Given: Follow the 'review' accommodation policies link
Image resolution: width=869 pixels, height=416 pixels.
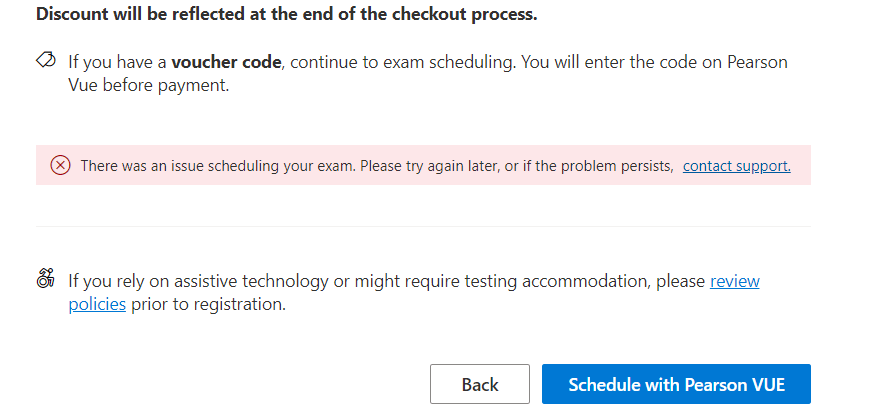Looking at the screenshot, I should coord(735,281).
